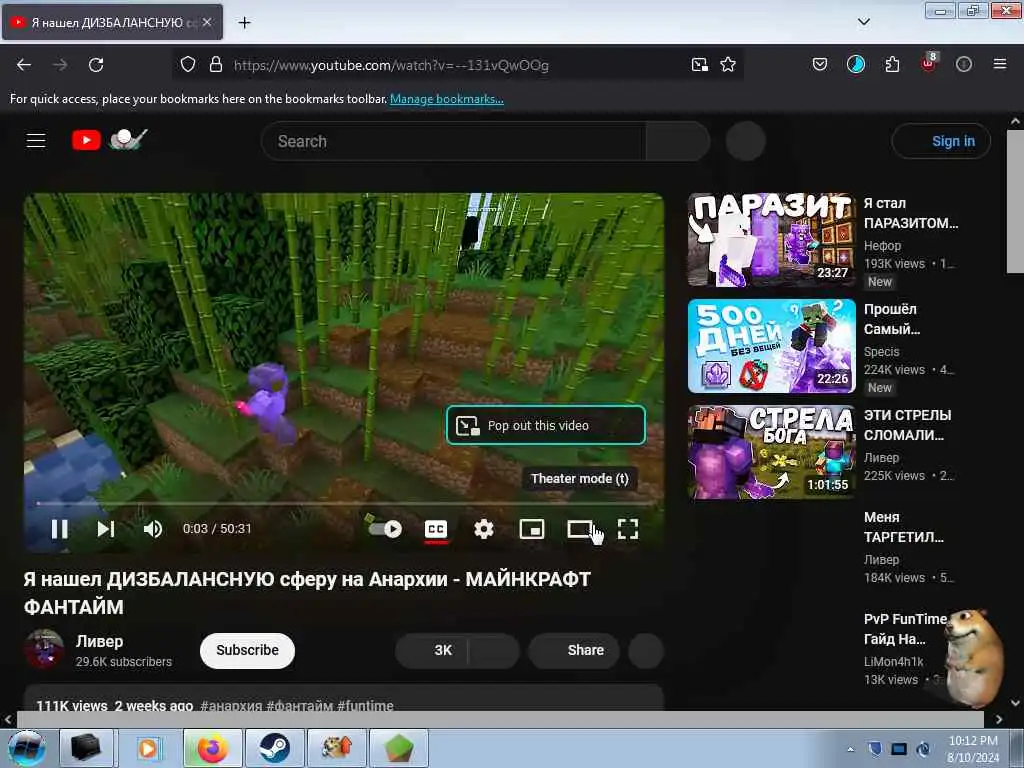Open Steam from the taskbar
This screenshot has height=768, width=1024.
click(x=274, y=748)
